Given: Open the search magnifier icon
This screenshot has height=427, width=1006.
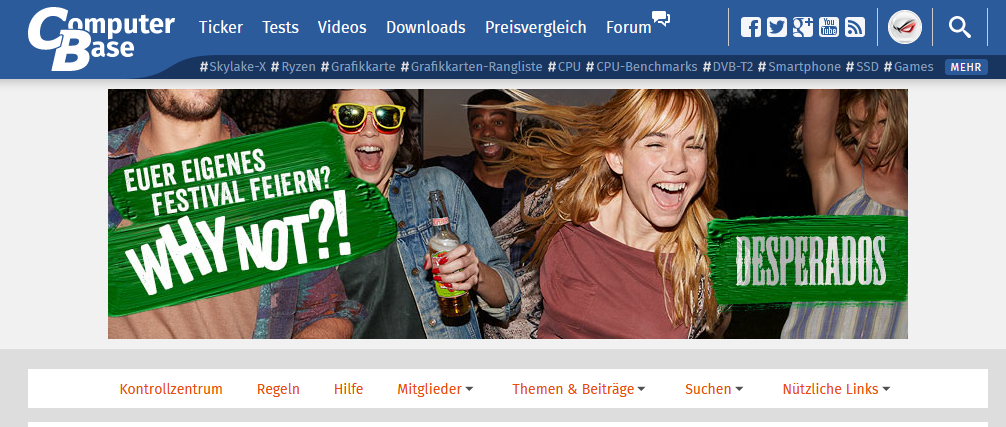Looking at the screenshot, I should coord(960,27).
